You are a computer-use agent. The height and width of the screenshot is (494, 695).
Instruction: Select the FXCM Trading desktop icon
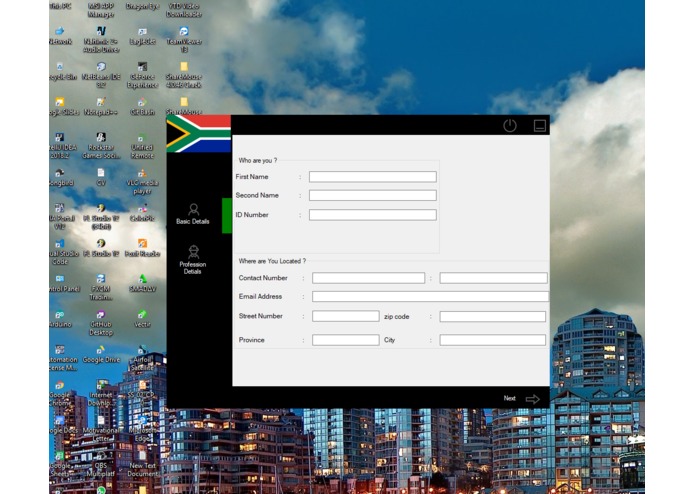(x=101, y=287)
